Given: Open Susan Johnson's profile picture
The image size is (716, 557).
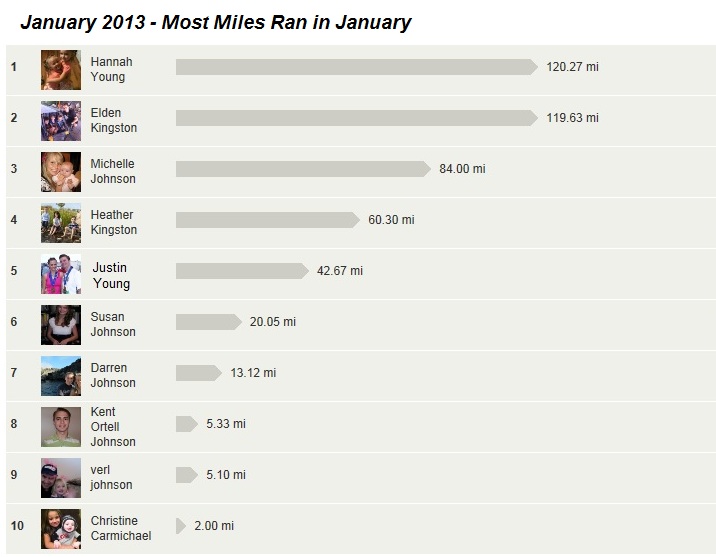Looking at the screenshot, I should 61,325.
